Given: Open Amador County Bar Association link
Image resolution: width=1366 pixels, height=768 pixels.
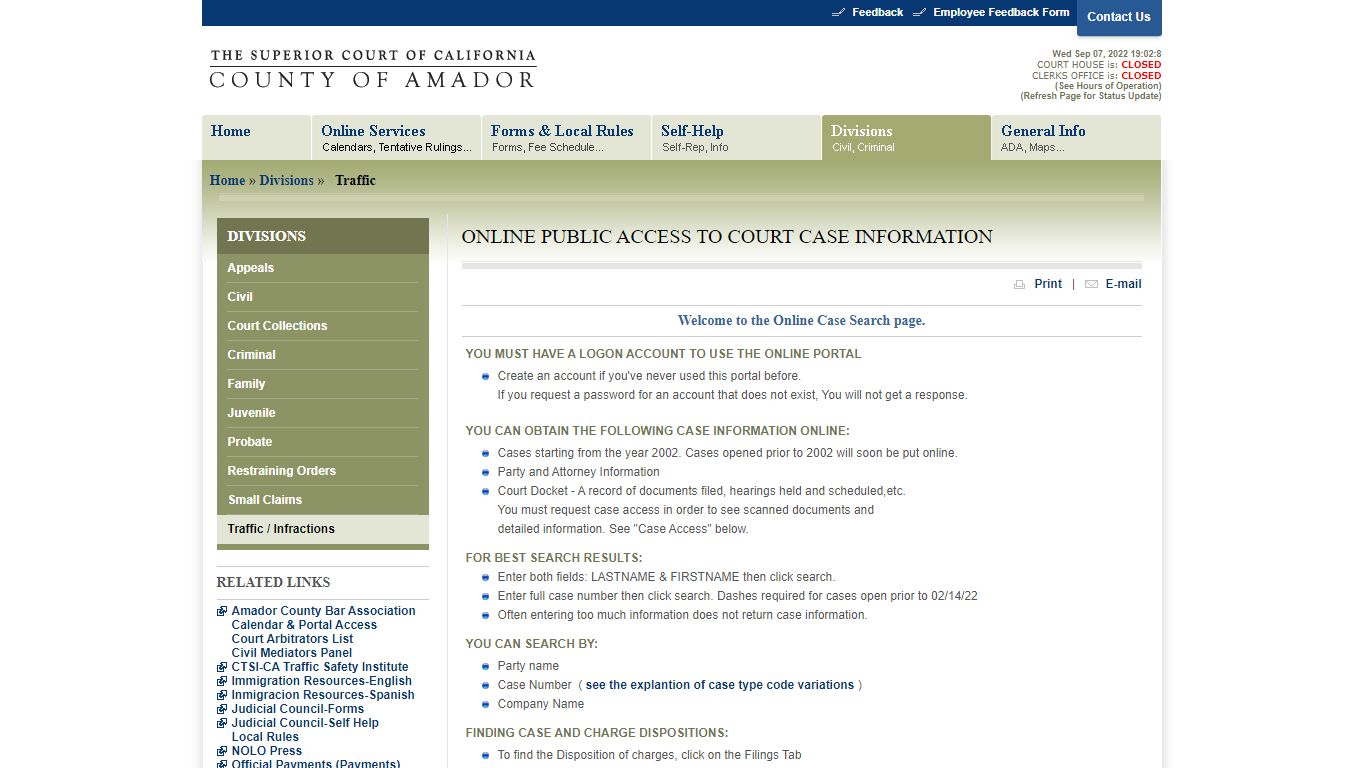Looking at the screenshot, I should (x=323, y=611).
